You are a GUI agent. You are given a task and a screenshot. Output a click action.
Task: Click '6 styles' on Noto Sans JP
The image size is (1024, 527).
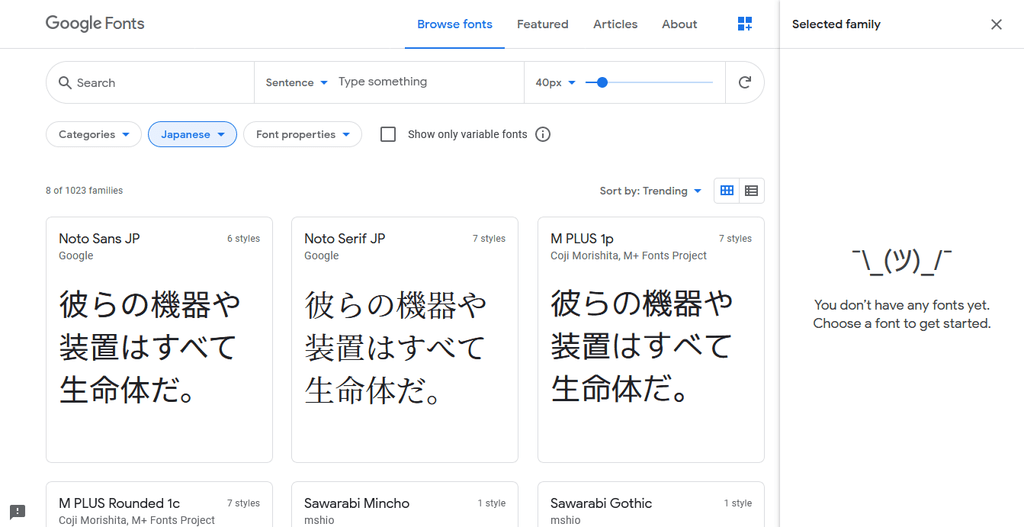click(244, 238)
